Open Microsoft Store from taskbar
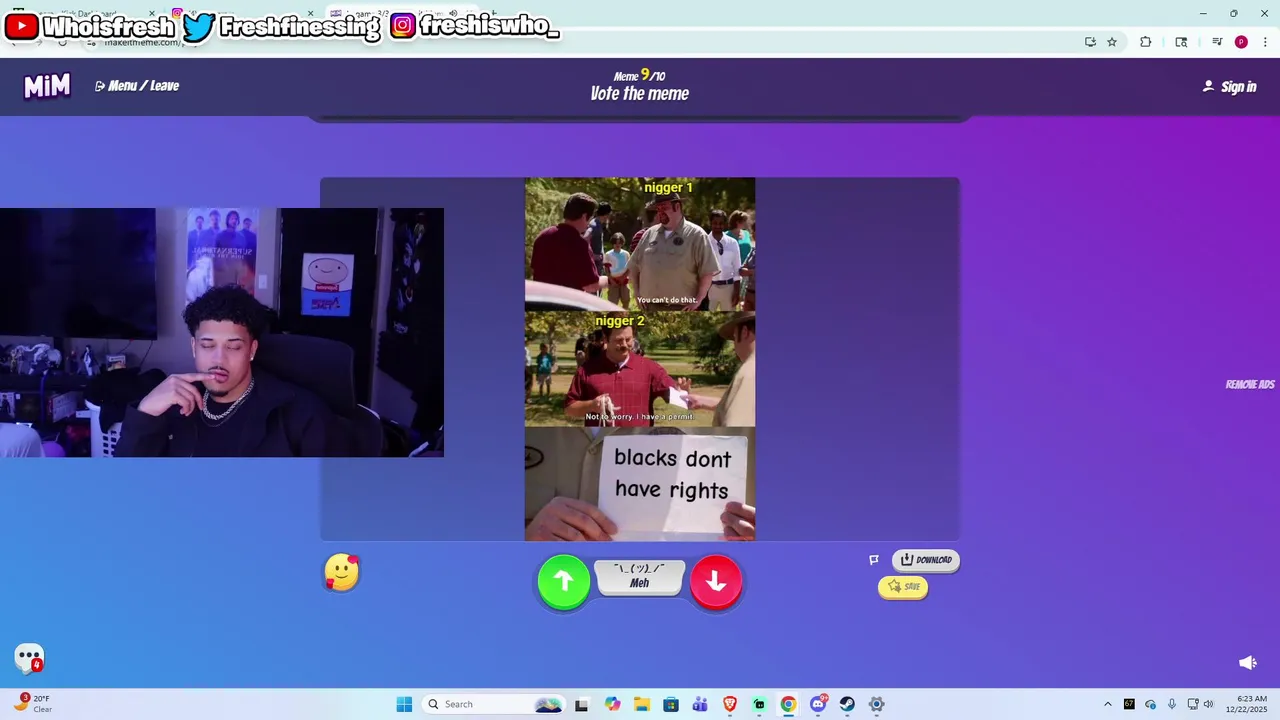Screen dimensions: 1280x720 [x=670, y=704]
